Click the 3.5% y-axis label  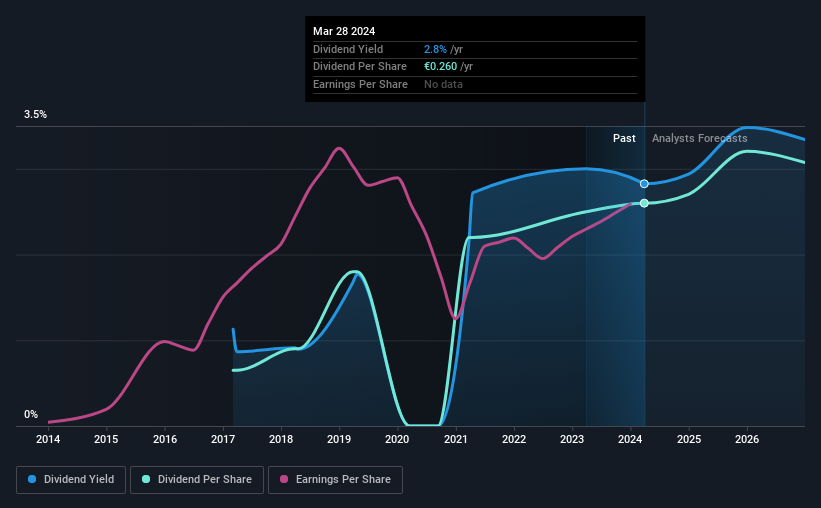click(x=35, y=114)
